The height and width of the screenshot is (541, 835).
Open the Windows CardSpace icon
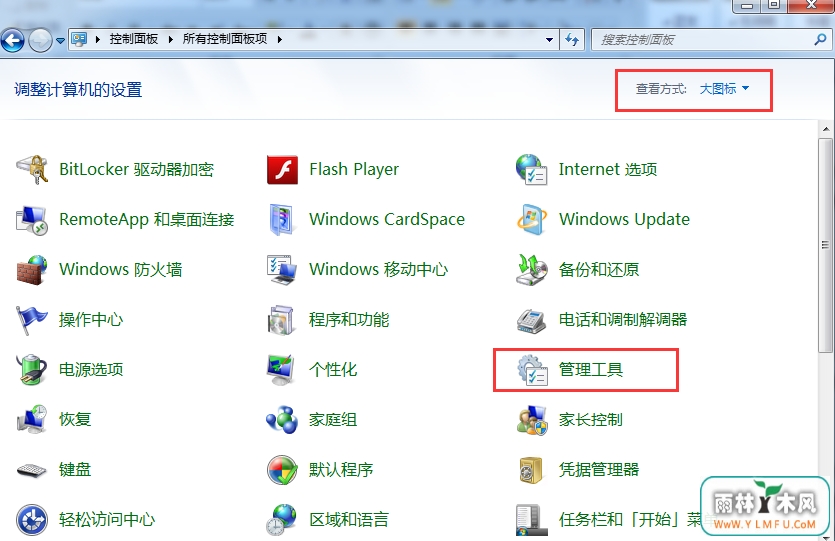[281, 219]
